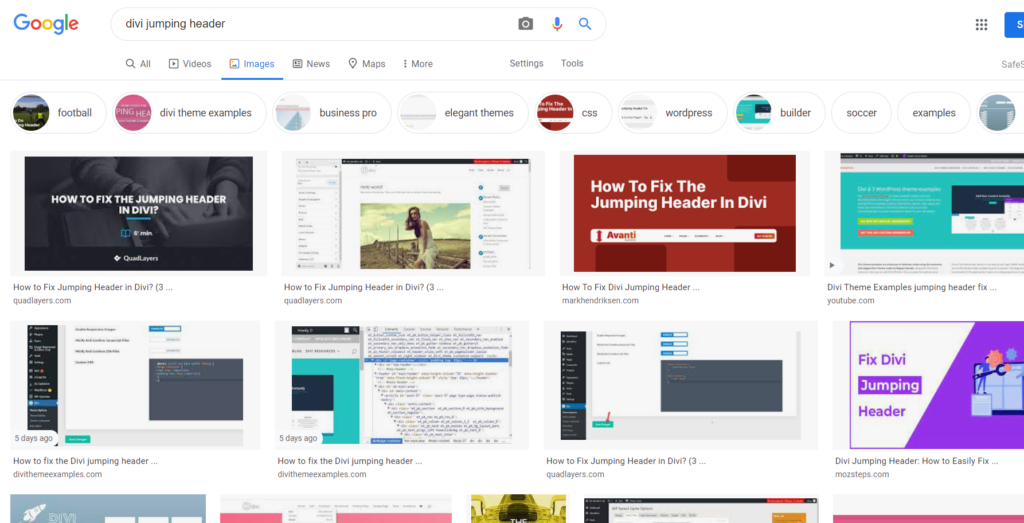Click the blue magnifier search icon

tap(585, 24)
